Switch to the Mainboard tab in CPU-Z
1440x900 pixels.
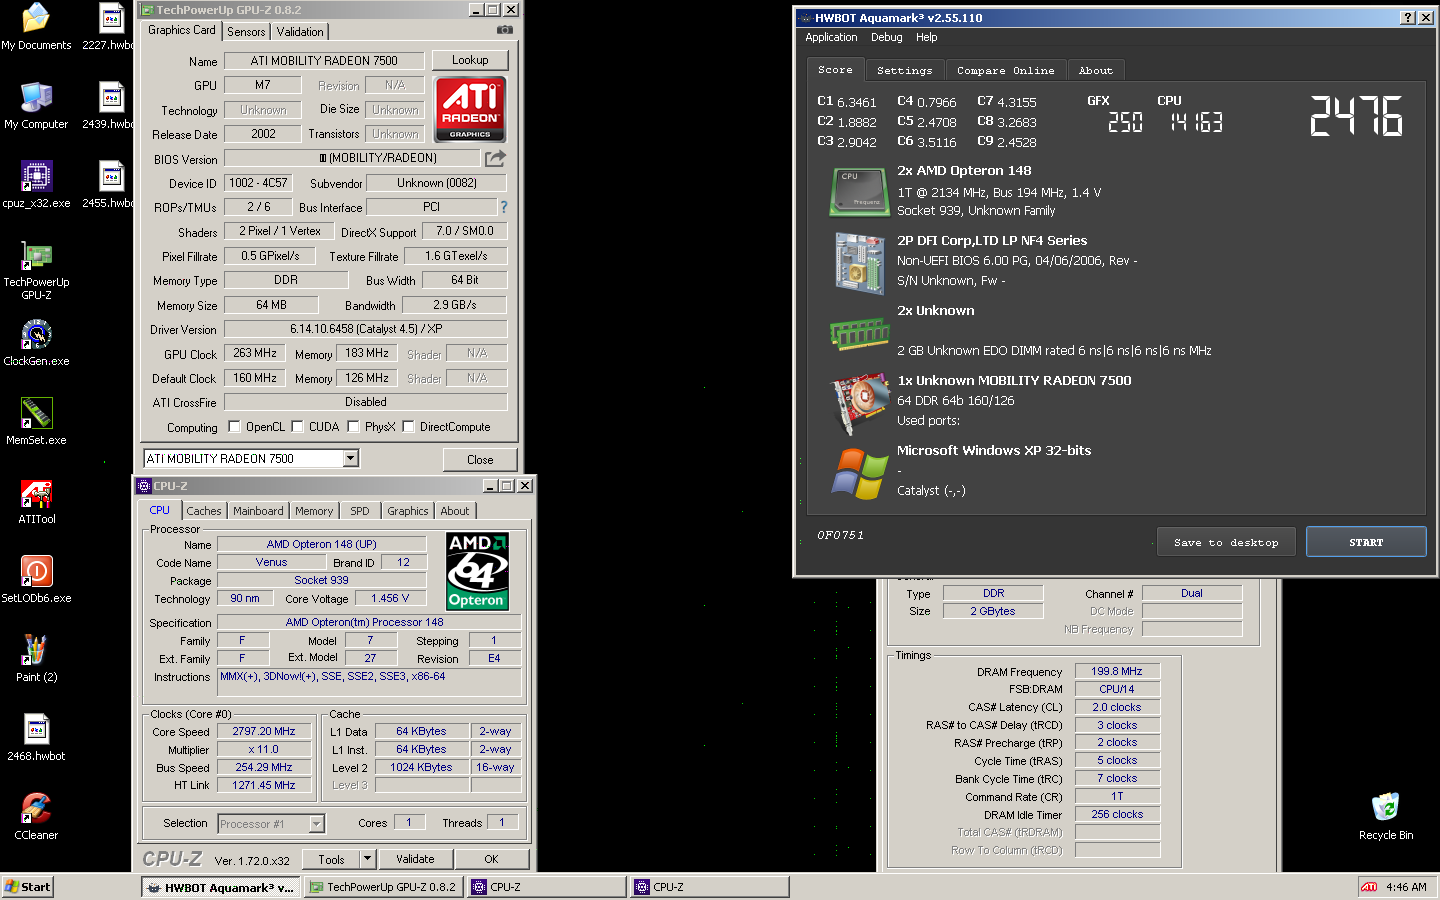[x=258, y=511]
